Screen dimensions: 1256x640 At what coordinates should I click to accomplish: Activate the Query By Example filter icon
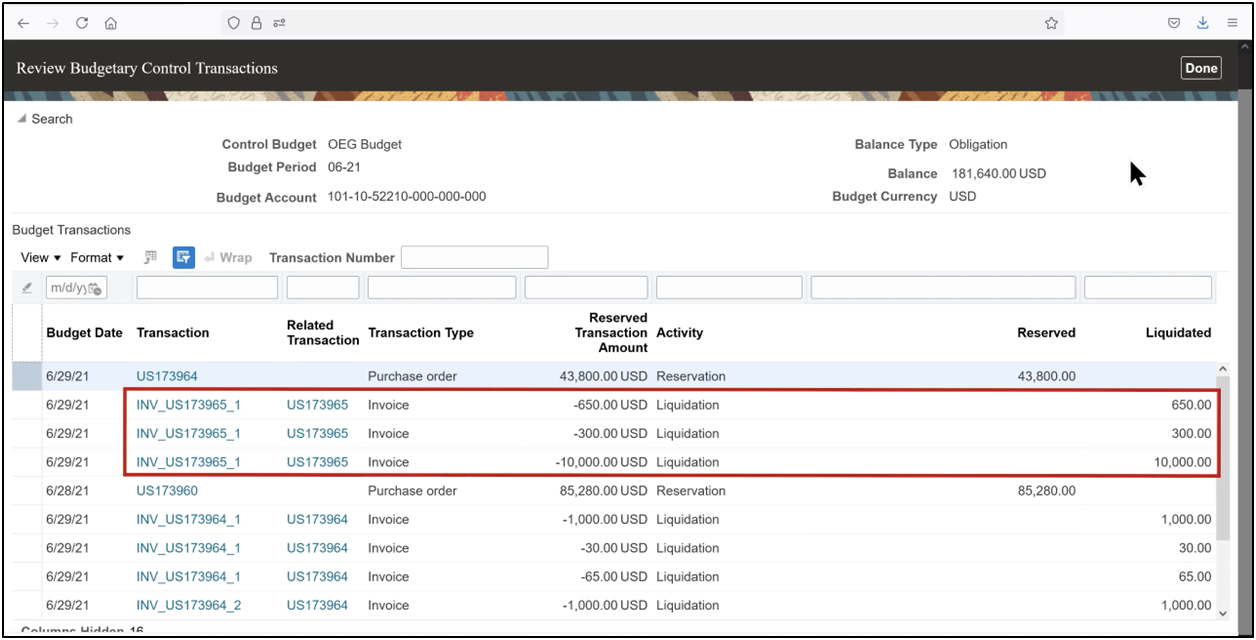(x=183, y=257)
